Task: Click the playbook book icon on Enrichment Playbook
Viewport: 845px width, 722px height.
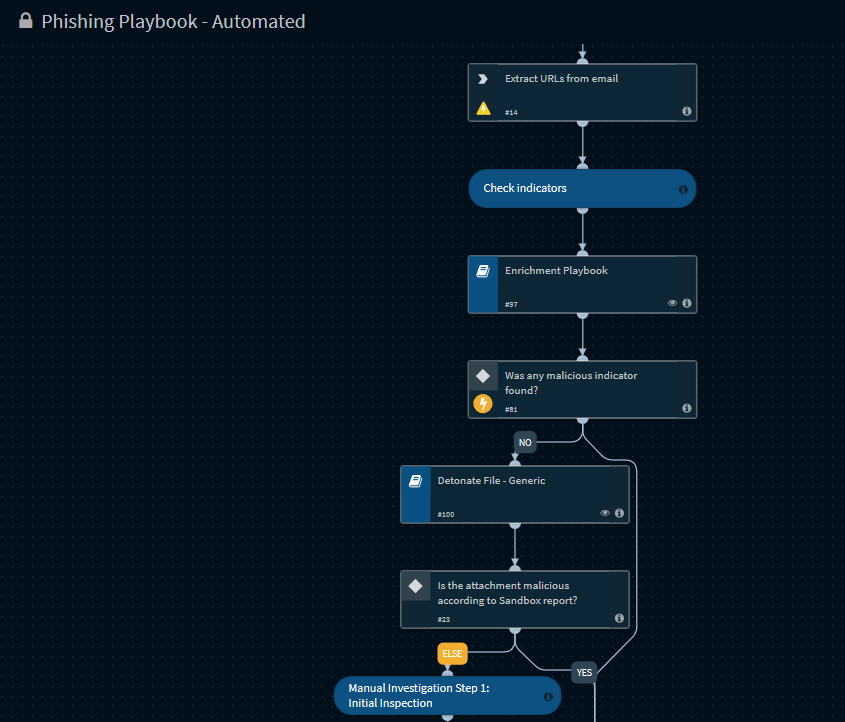Action: (x=483, y=271)
